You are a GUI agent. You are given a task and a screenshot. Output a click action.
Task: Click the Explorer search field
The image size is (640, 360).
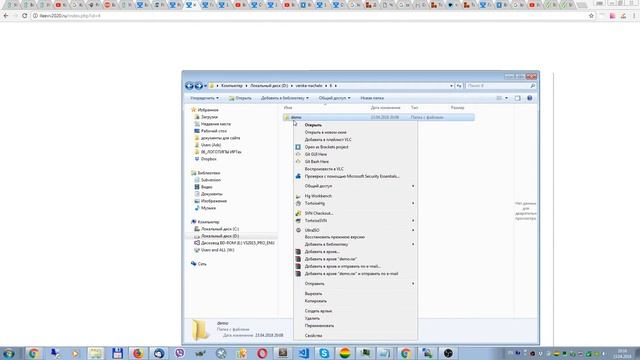coord(501,86)
